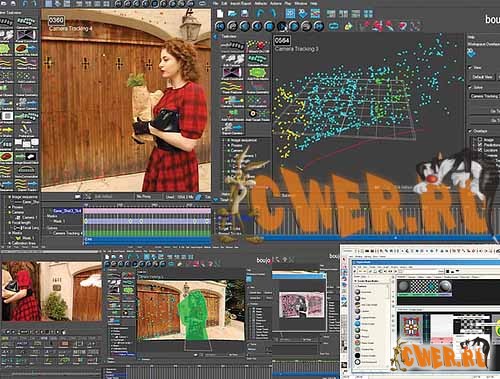This screenshot has width=500, height=379.
Task: Toggle the Predictions overlay checkbox
Action: coord(480,145)
